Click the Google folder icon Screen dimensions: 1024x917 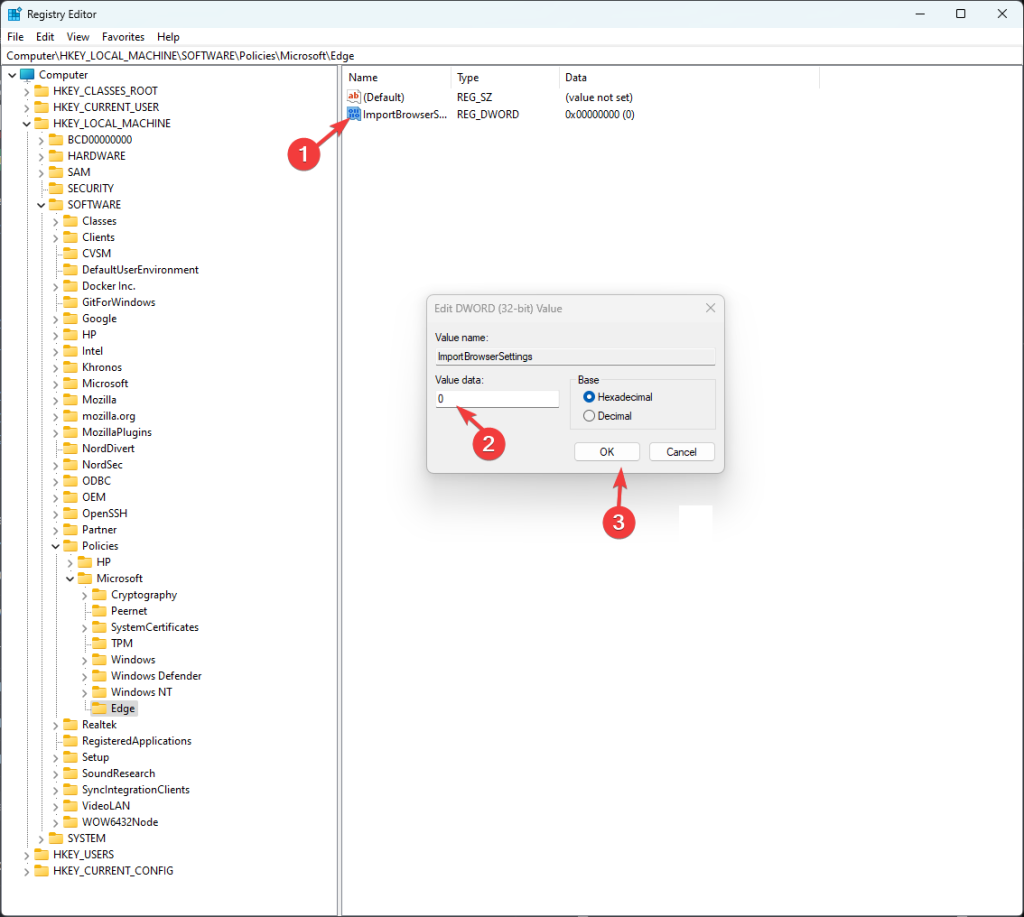click(x=71, y=318)
